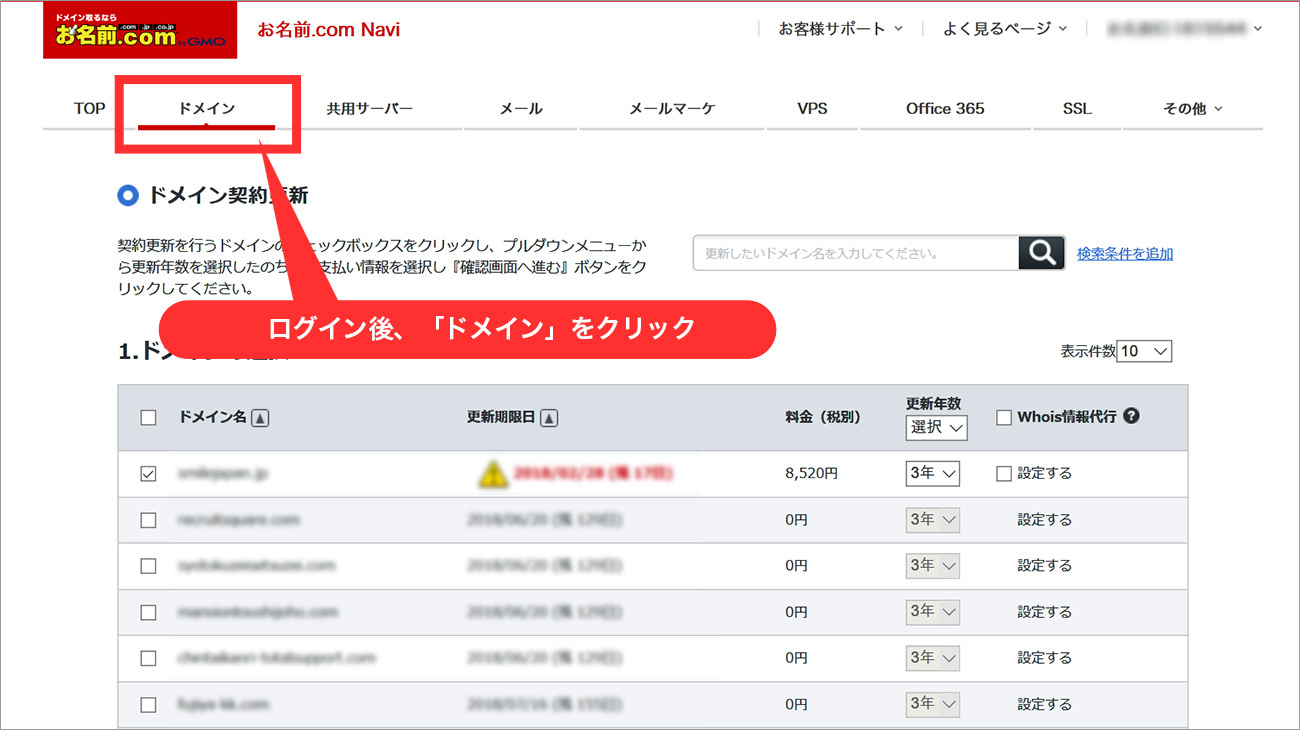The height and width of the screenshot is (730, 1300).
Task: Open the お客様サポート menu
Action: tap(840, 29)
